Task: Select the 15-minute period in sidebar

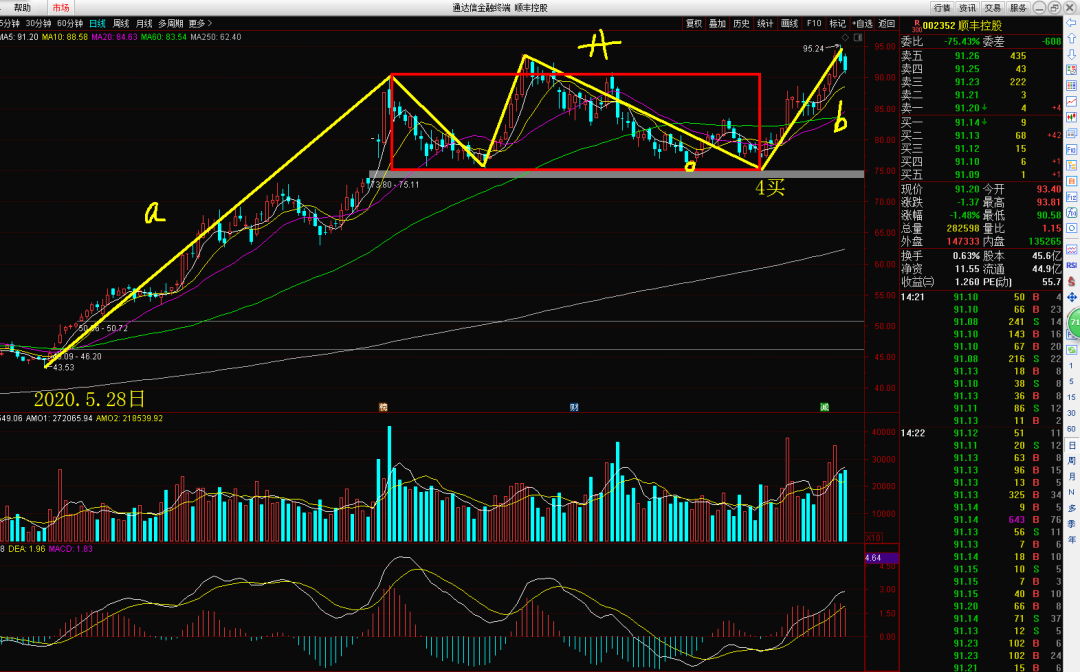Action: click(1072, 397)
